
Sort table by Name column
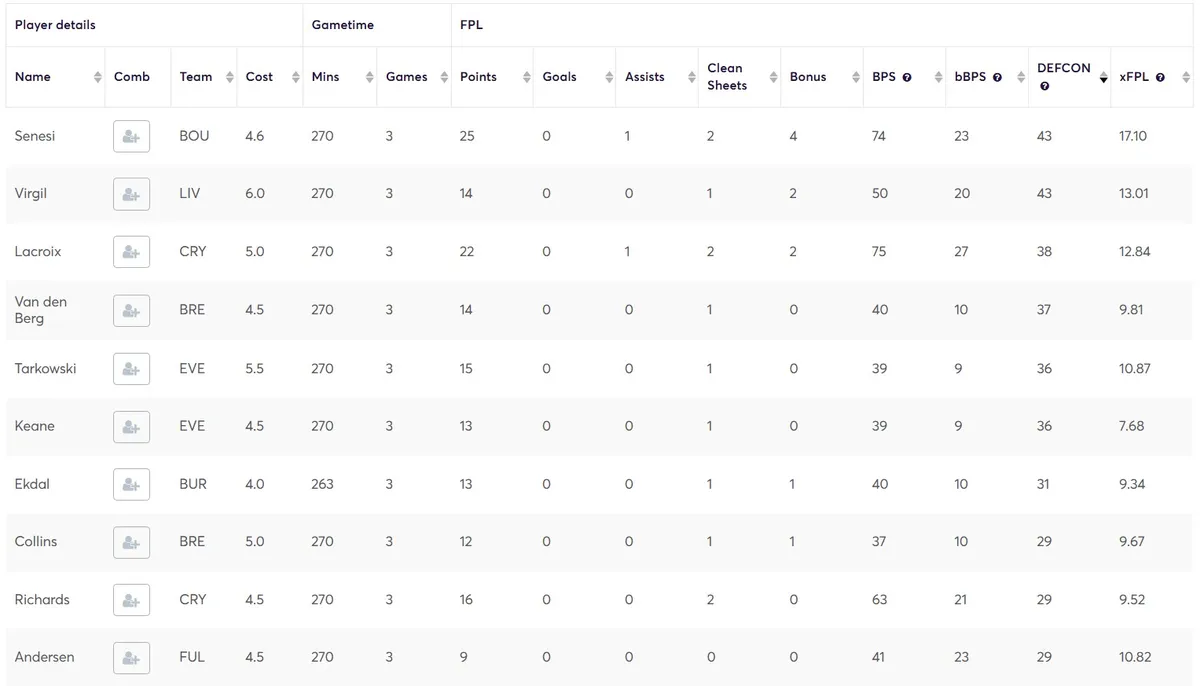point(97,77)
